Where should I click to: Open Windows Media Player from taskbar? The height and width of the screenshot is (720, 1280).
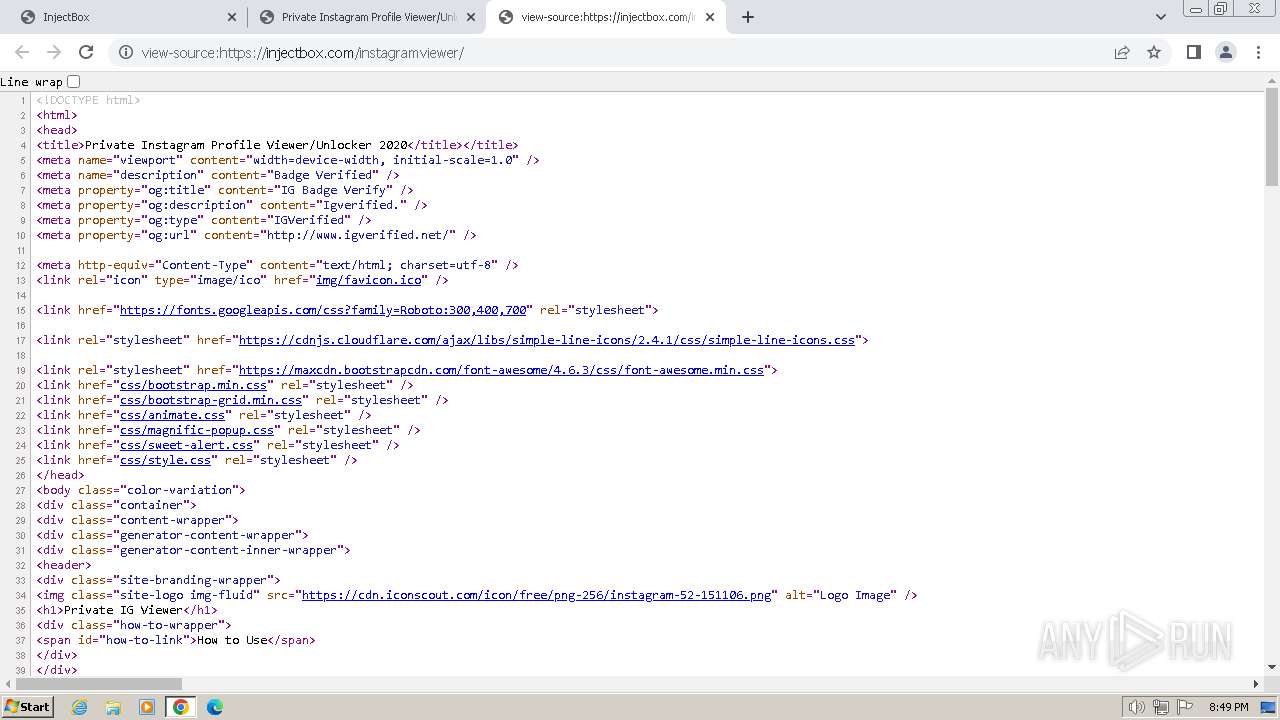[147, 707]
